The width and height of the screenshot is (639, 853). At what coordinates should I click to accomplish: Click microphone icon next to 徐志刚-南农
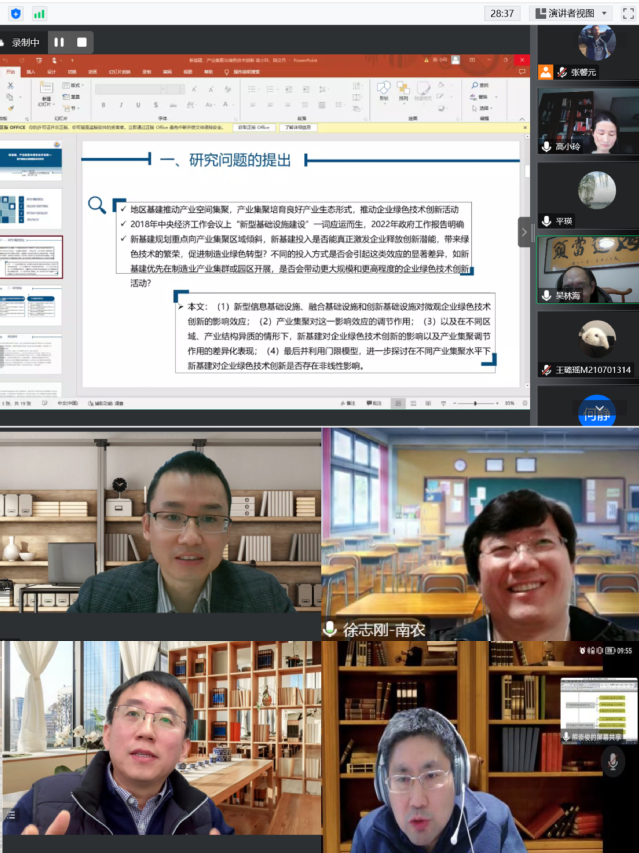329,630
